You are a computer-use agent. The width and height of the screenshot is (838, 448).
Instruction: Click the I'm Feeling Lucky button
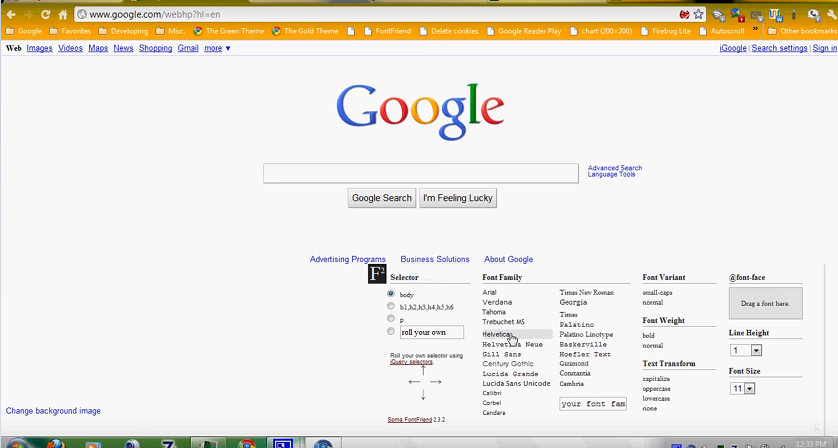click(x=458, y=198)
